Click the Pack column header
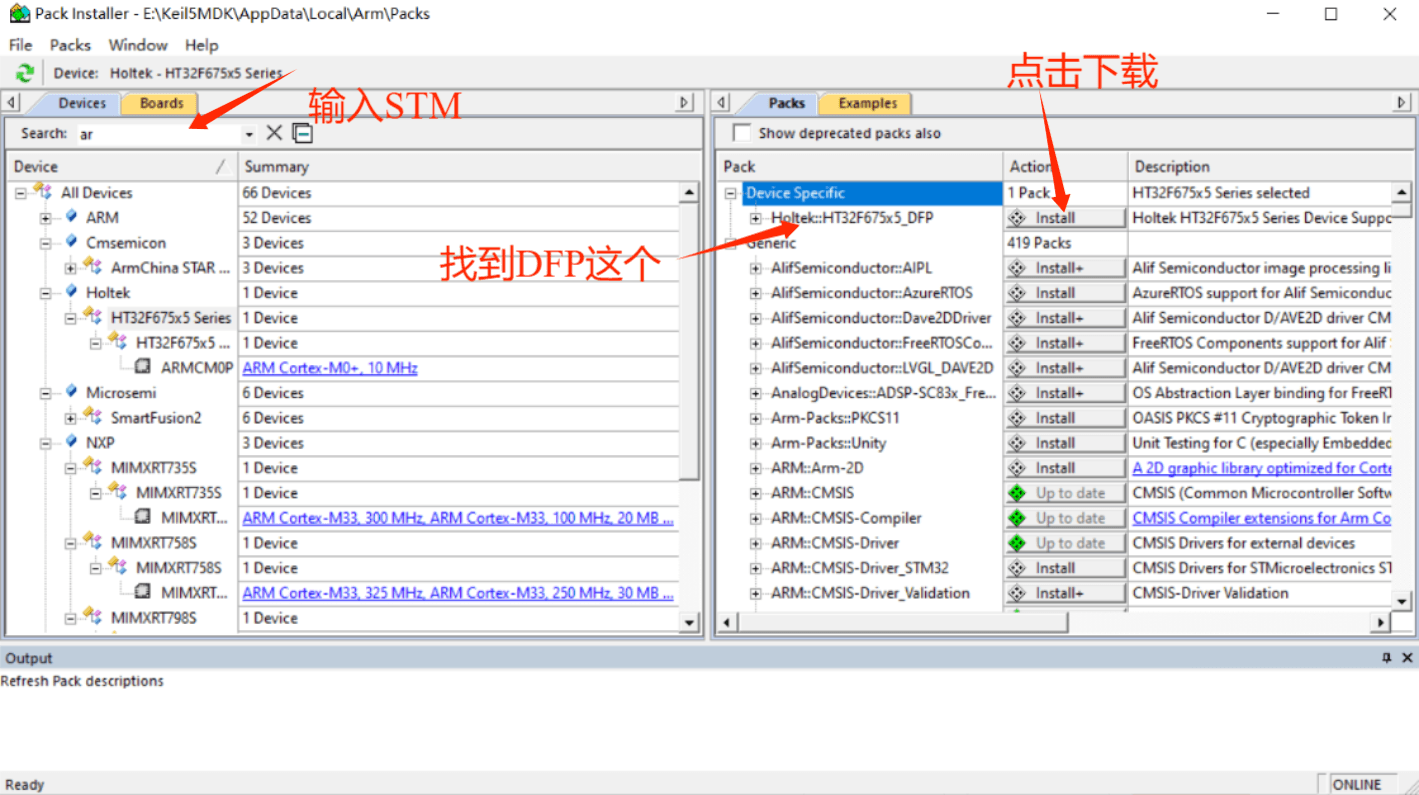The height and width of the screenshot is (795, 1419). pyautogui.click(x=861, y=167)
